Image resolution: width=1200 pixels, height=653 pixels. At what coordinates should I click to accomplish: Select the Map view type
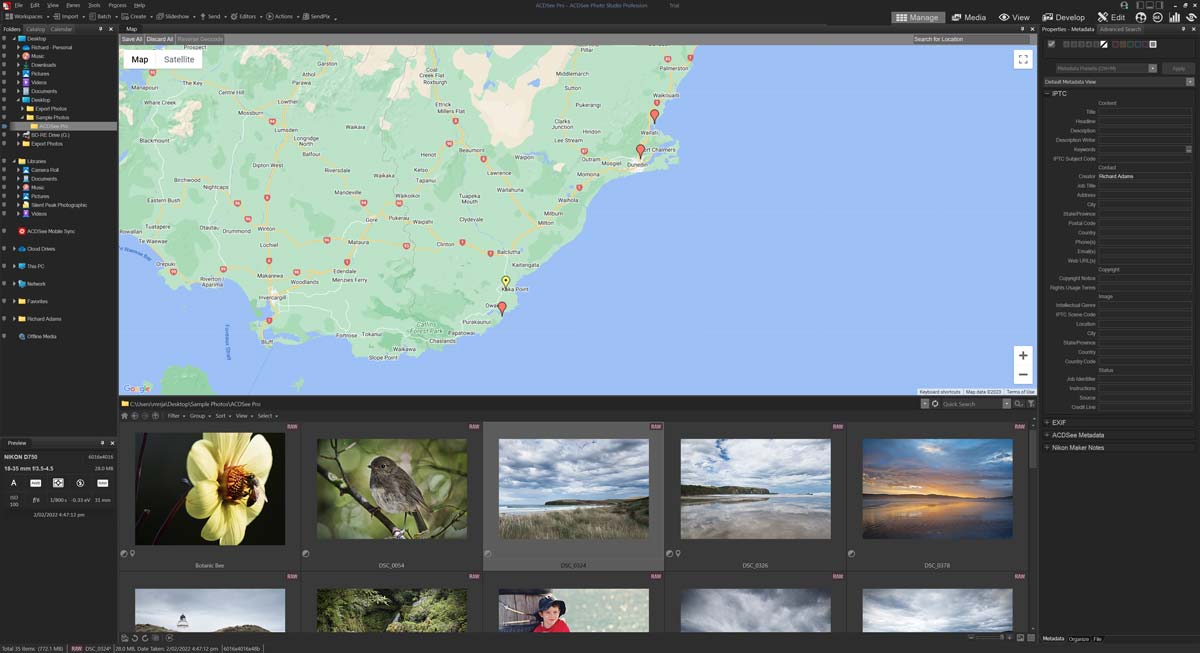(140, 60)
